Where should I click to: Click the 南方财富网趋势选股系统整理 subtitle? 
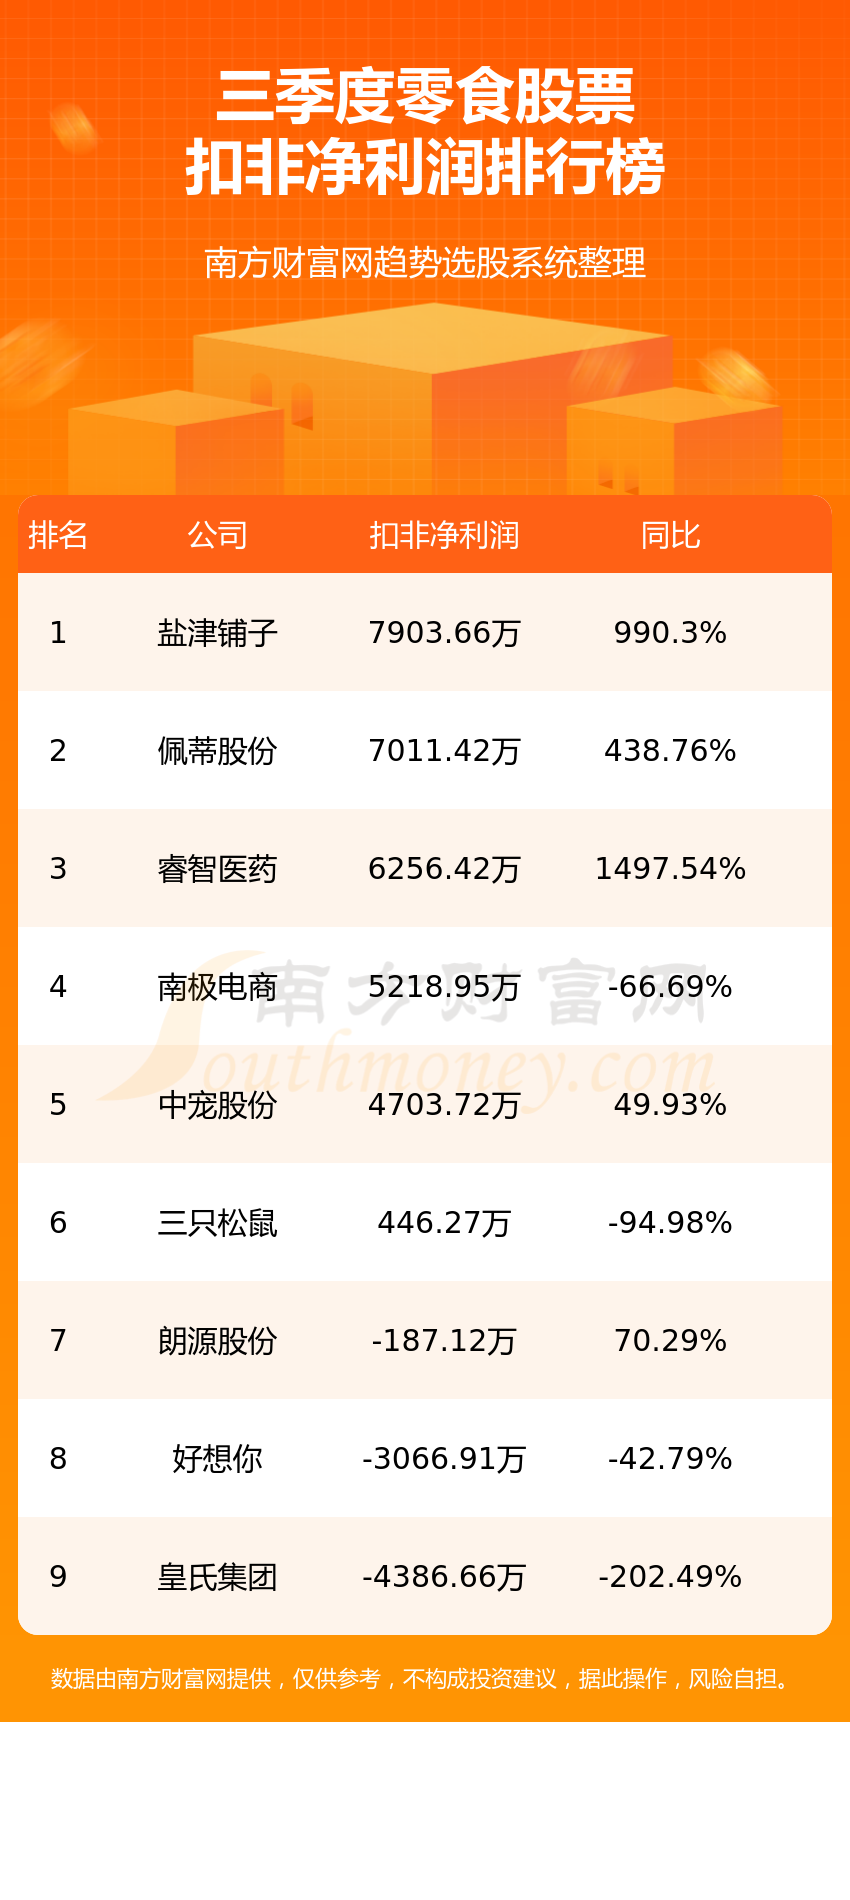[x=425, y=263]
